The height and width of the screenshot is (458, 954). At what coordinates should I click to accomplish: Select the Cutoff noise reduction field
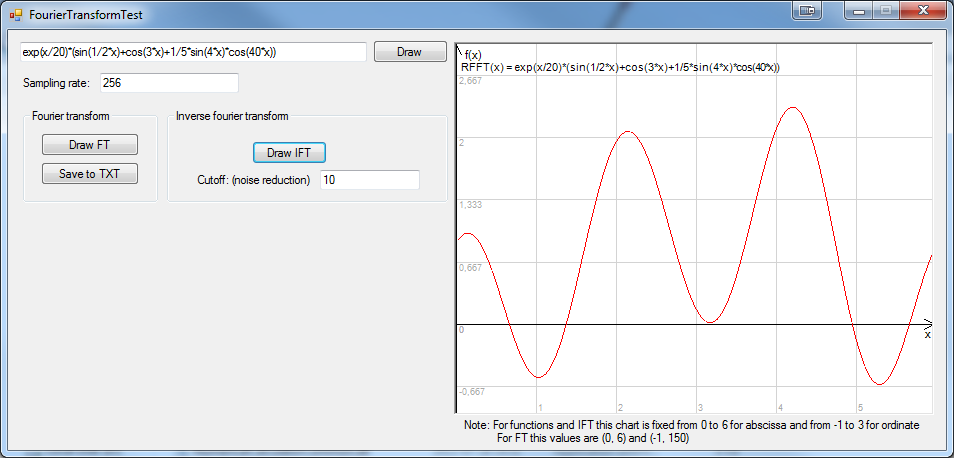click(x=369, y=180)
